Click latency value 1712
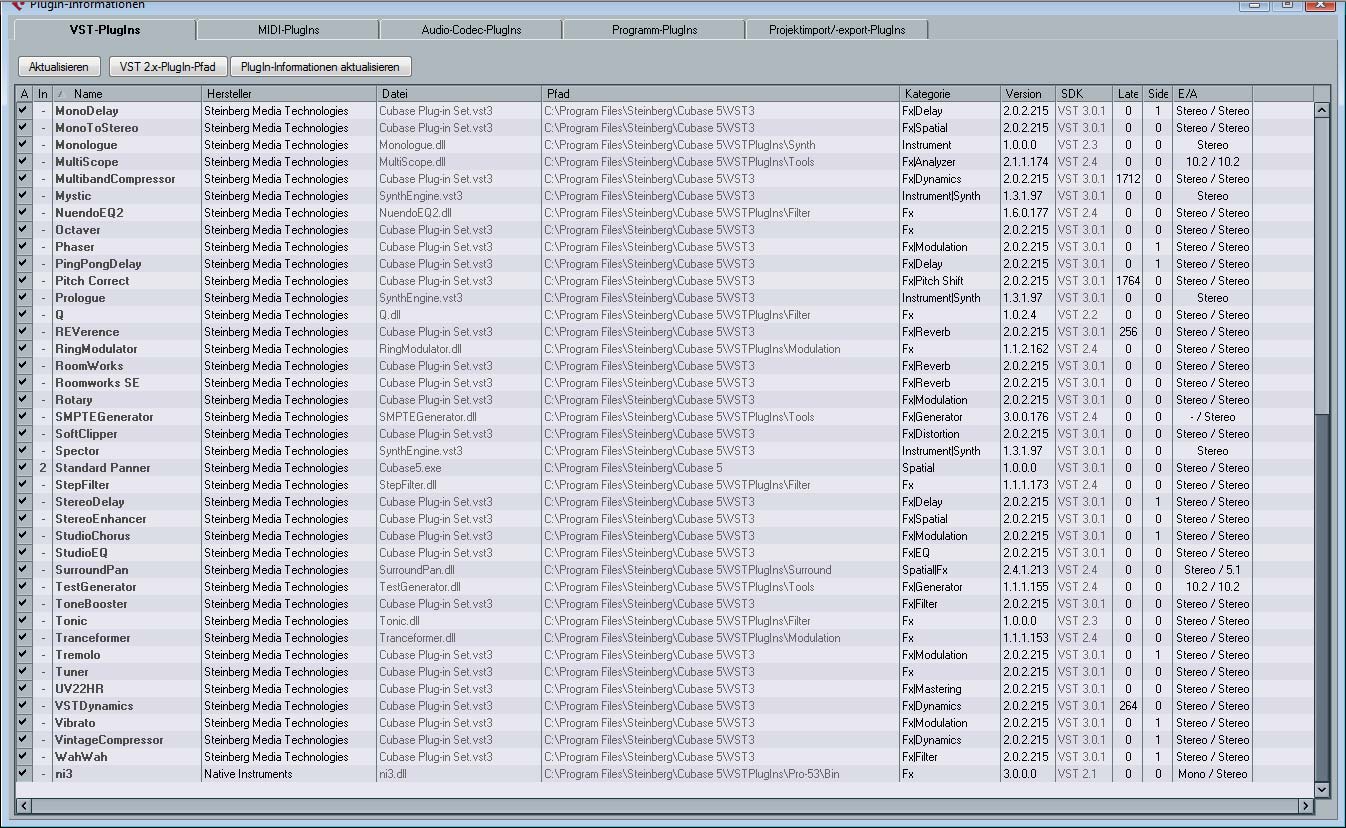 (x=1128, y=179)
